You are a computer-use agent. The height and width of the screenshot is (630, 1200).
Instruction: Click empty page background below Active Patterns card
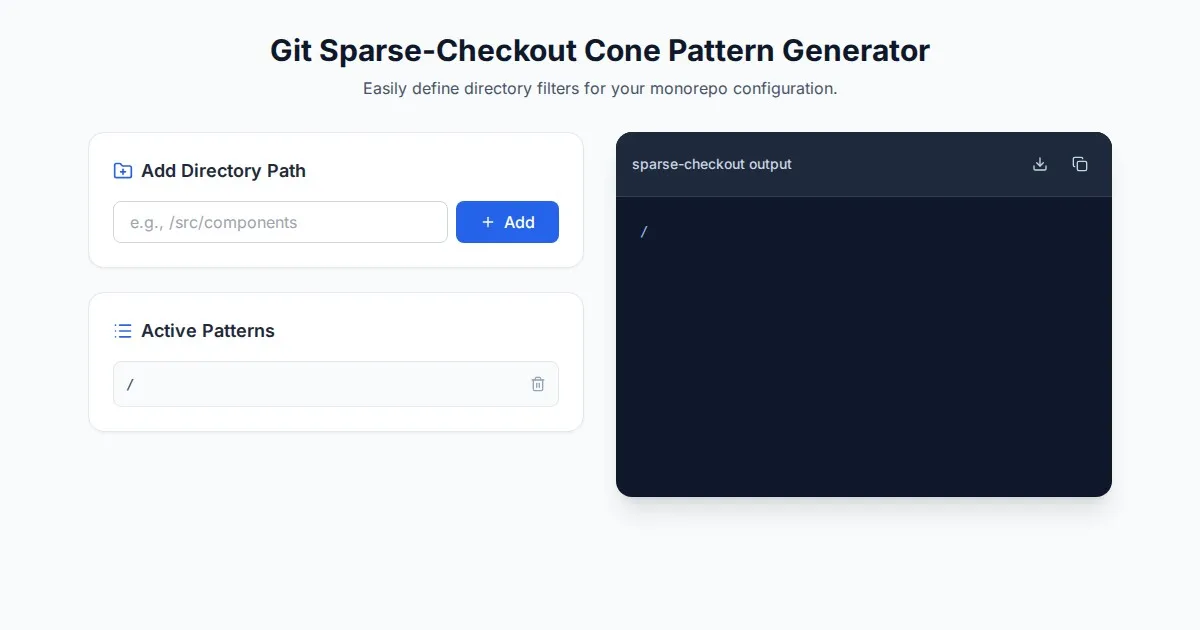(x=335, y=530)
